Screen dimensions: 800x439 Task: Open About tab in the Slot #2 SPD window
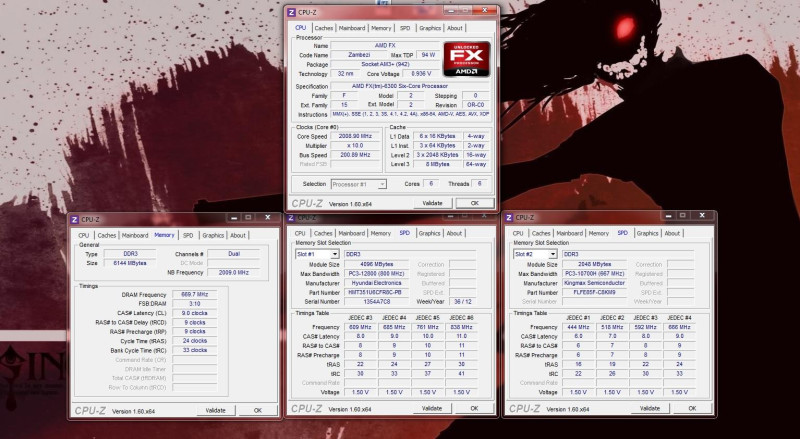[672, 233]
